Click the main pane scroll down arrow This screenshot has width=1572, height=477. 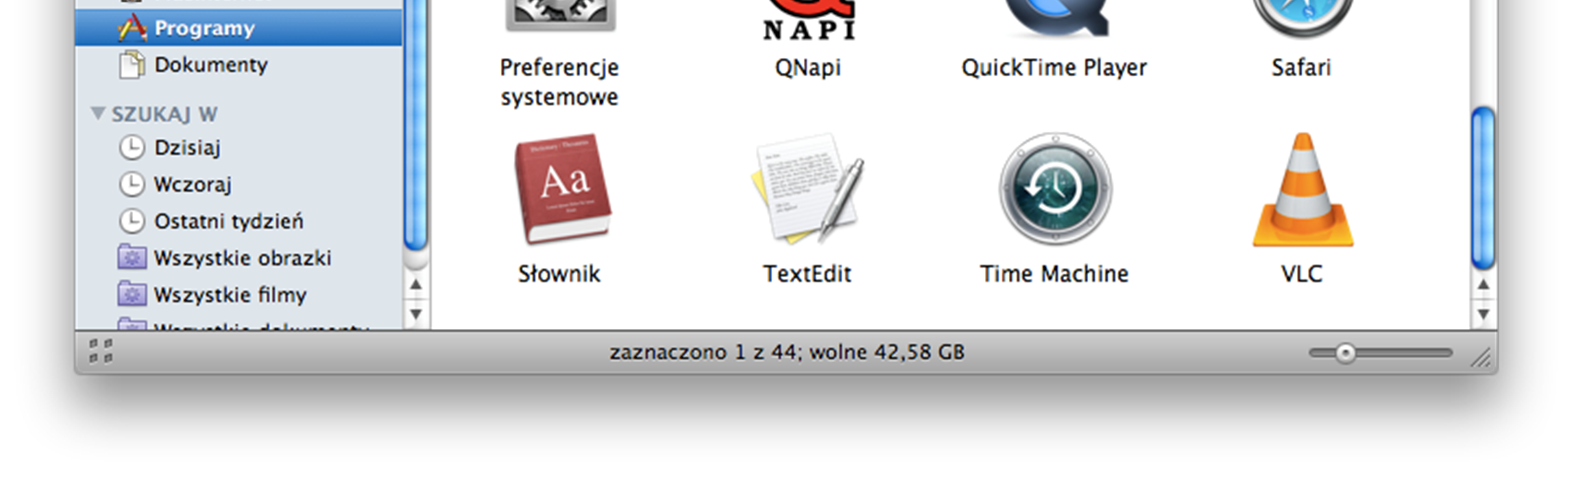click(1483, 314)
